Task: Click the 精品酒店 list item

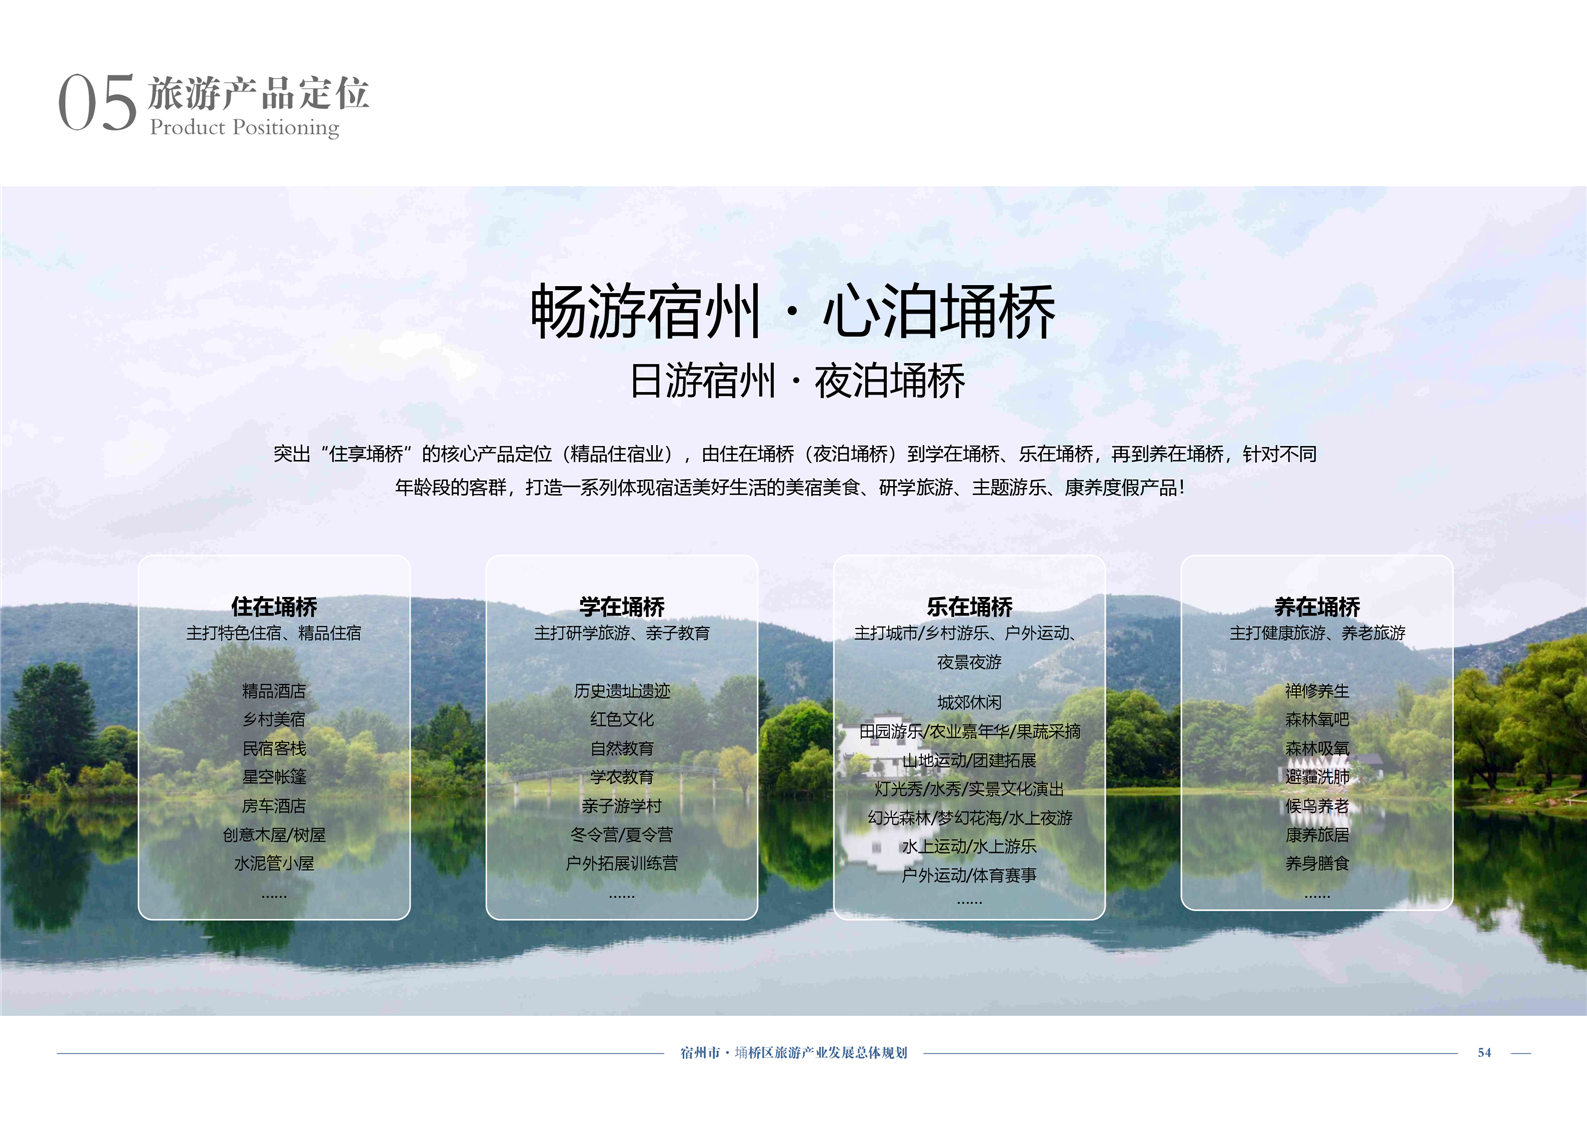Action: pos(274,691)
